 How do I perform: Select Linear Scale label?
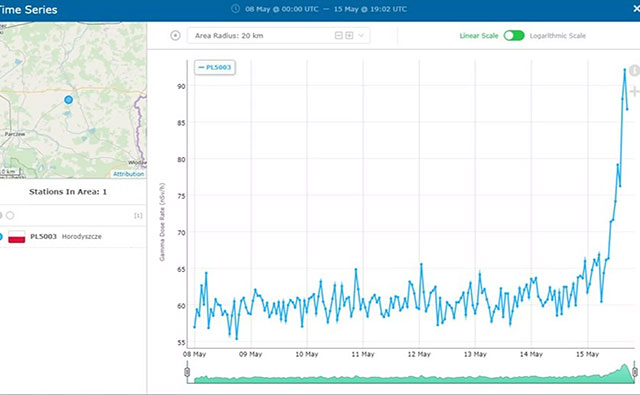[x=479, y=36]
